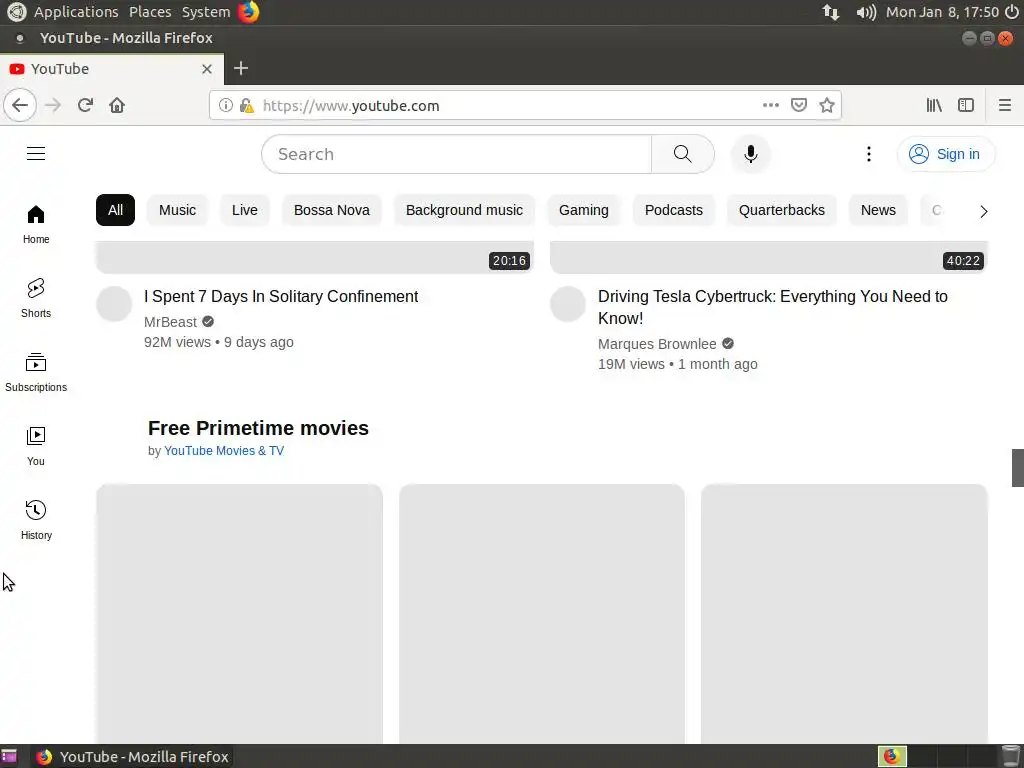Toggle the Firefox sidebar view
This screenshot has height=768, width=1024.
click(966, 105)
